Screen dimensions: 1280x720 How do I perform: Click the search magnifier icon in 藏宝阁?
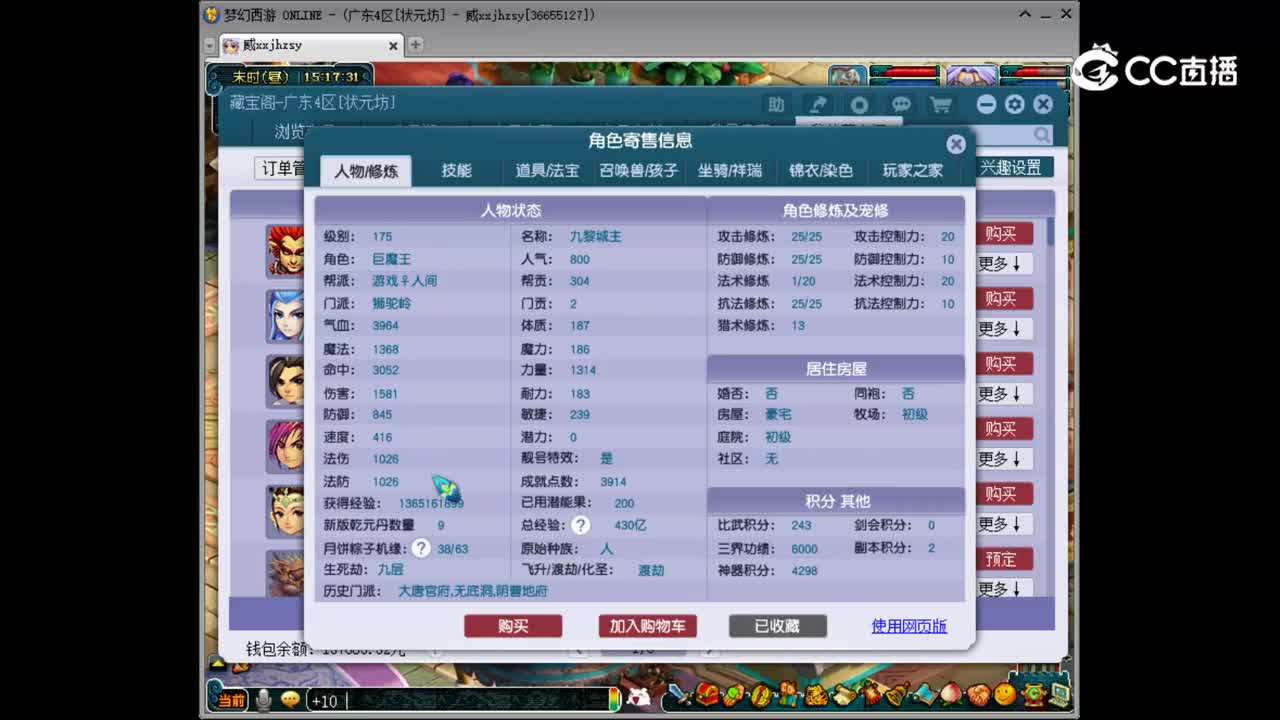click(1043, 134)
